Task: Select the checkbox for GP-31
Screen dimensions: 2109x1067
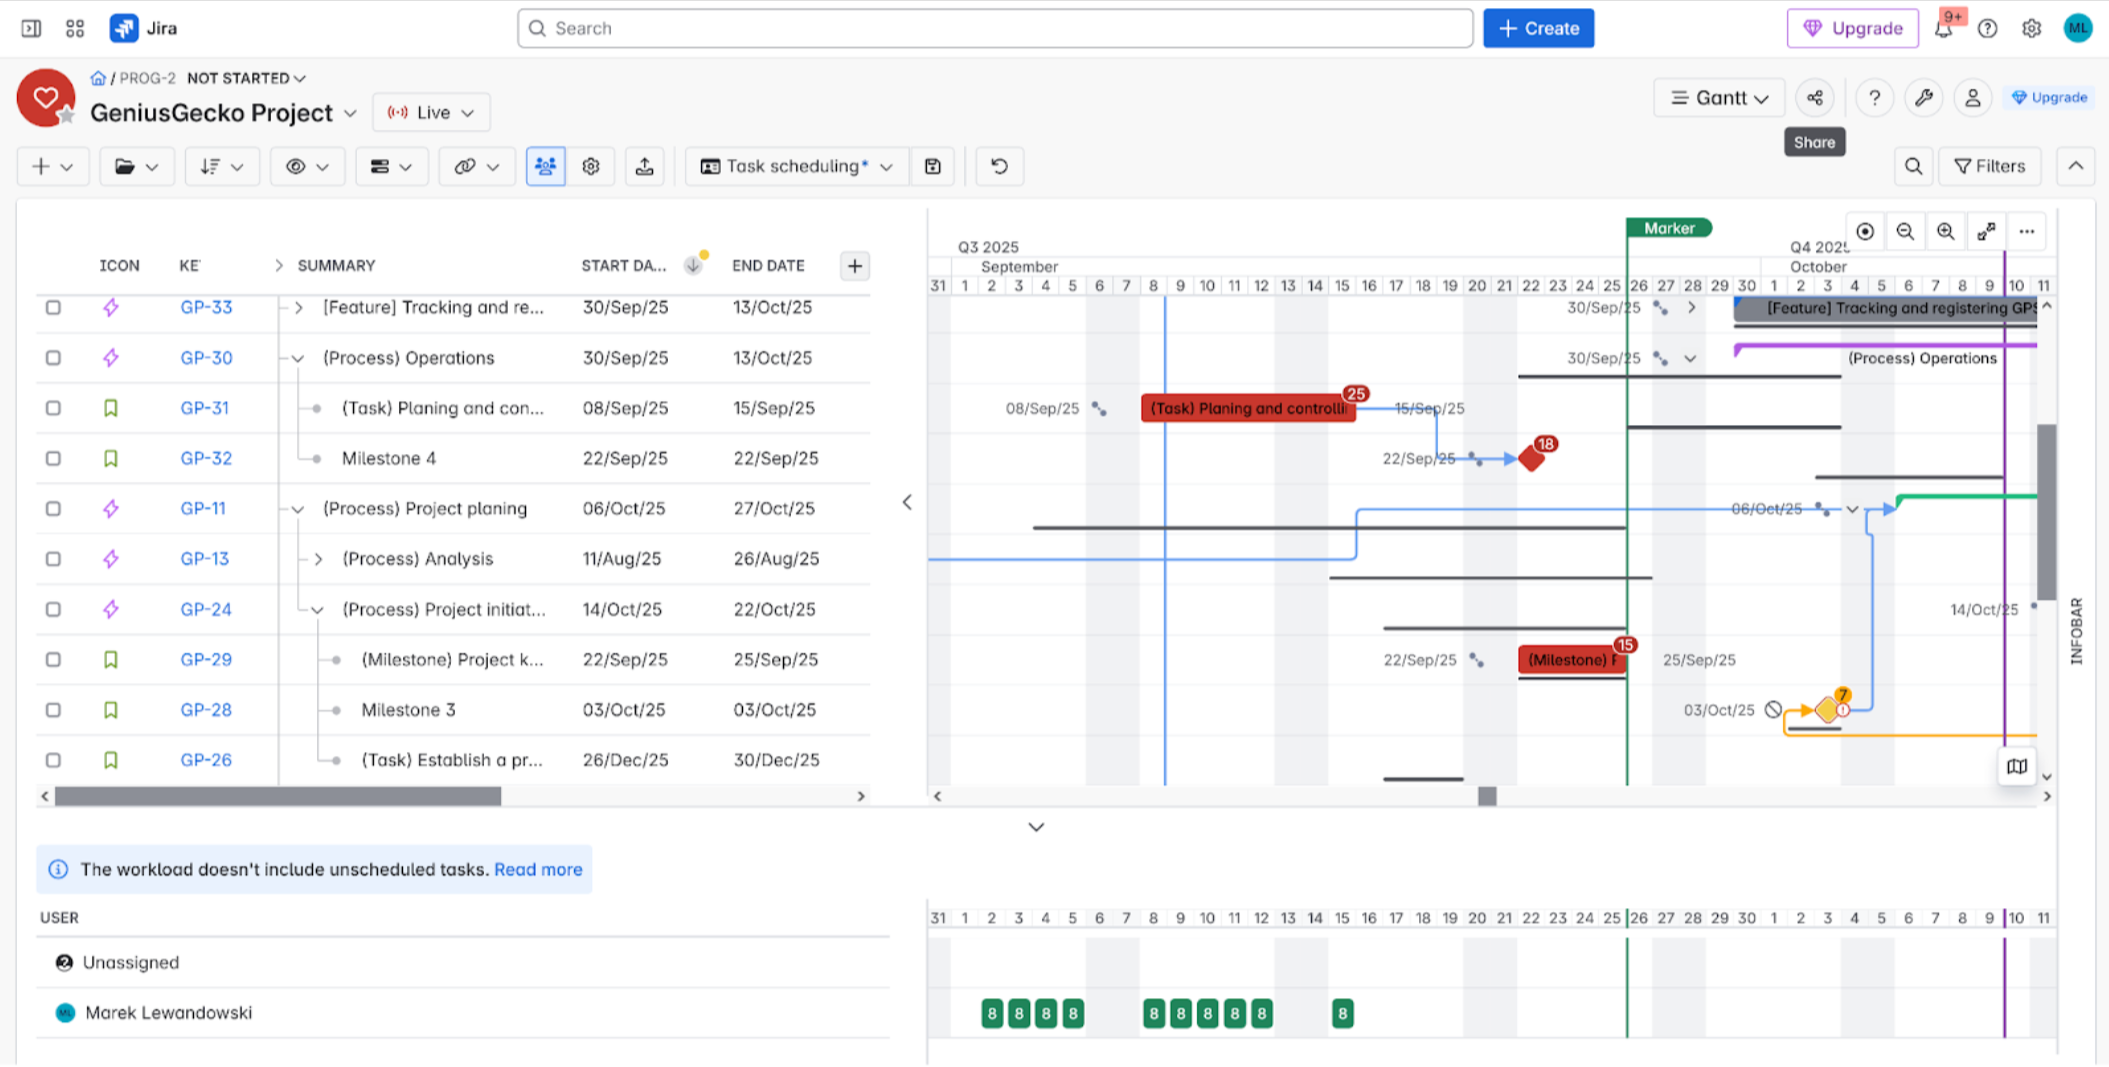Action: [53, 408]
